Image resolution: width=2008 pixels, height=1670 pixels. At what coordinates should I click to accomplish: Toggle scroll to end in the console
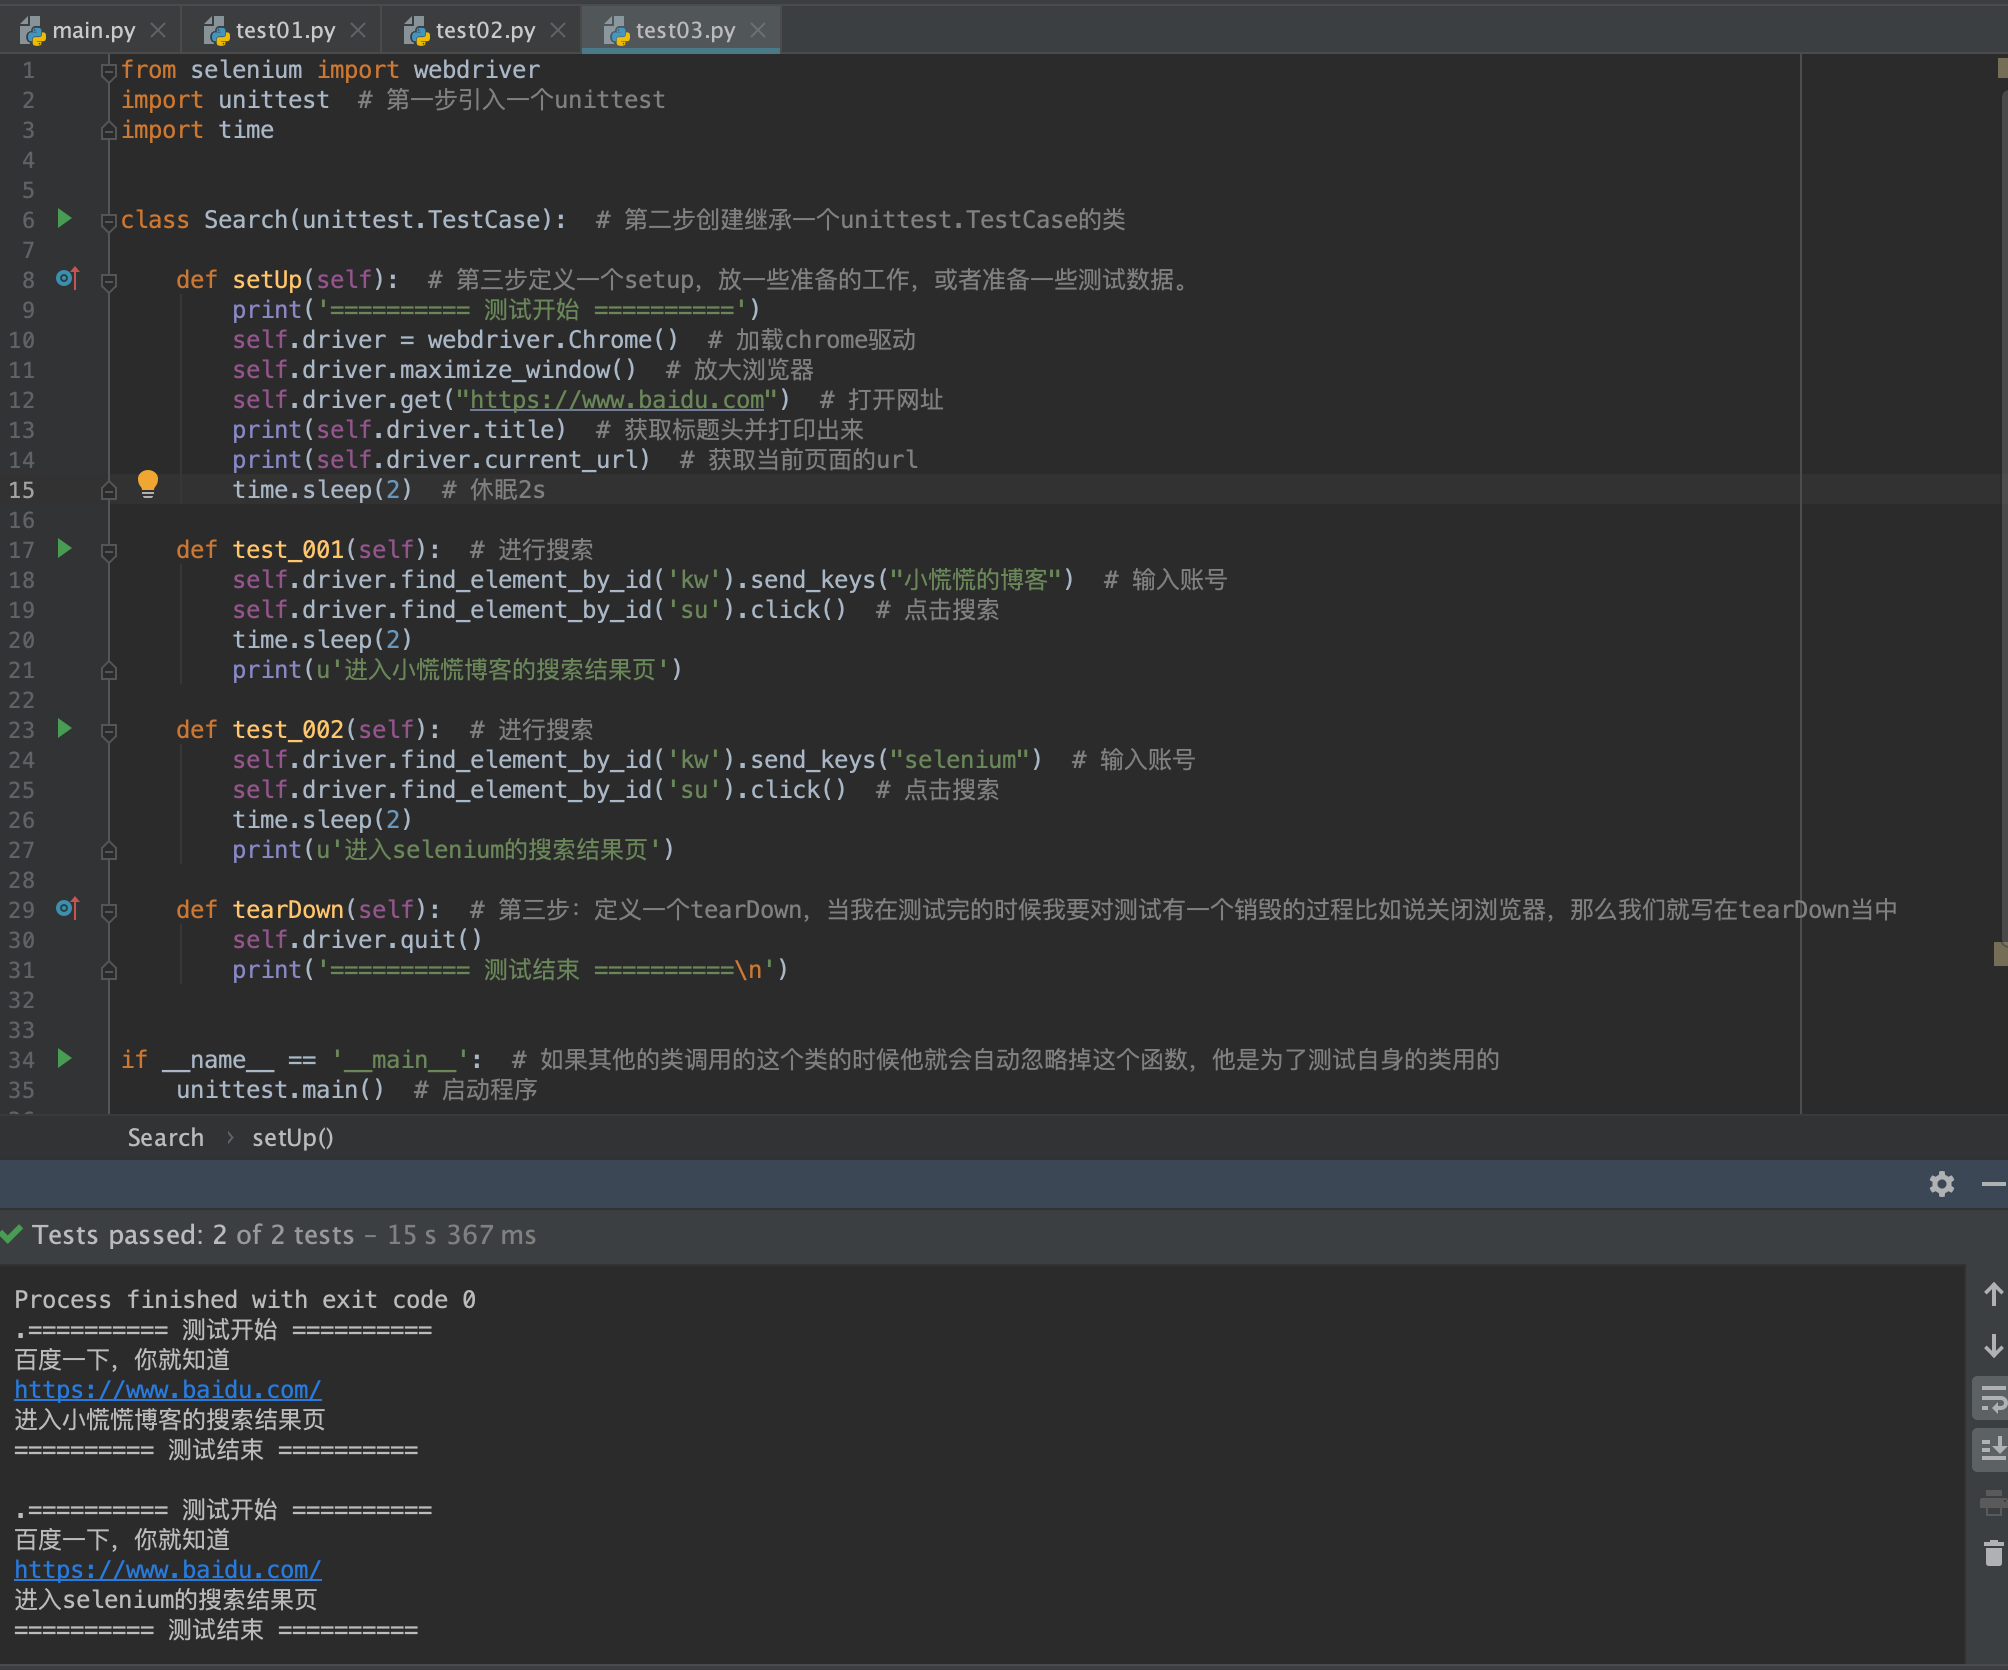point(1992,1447)
